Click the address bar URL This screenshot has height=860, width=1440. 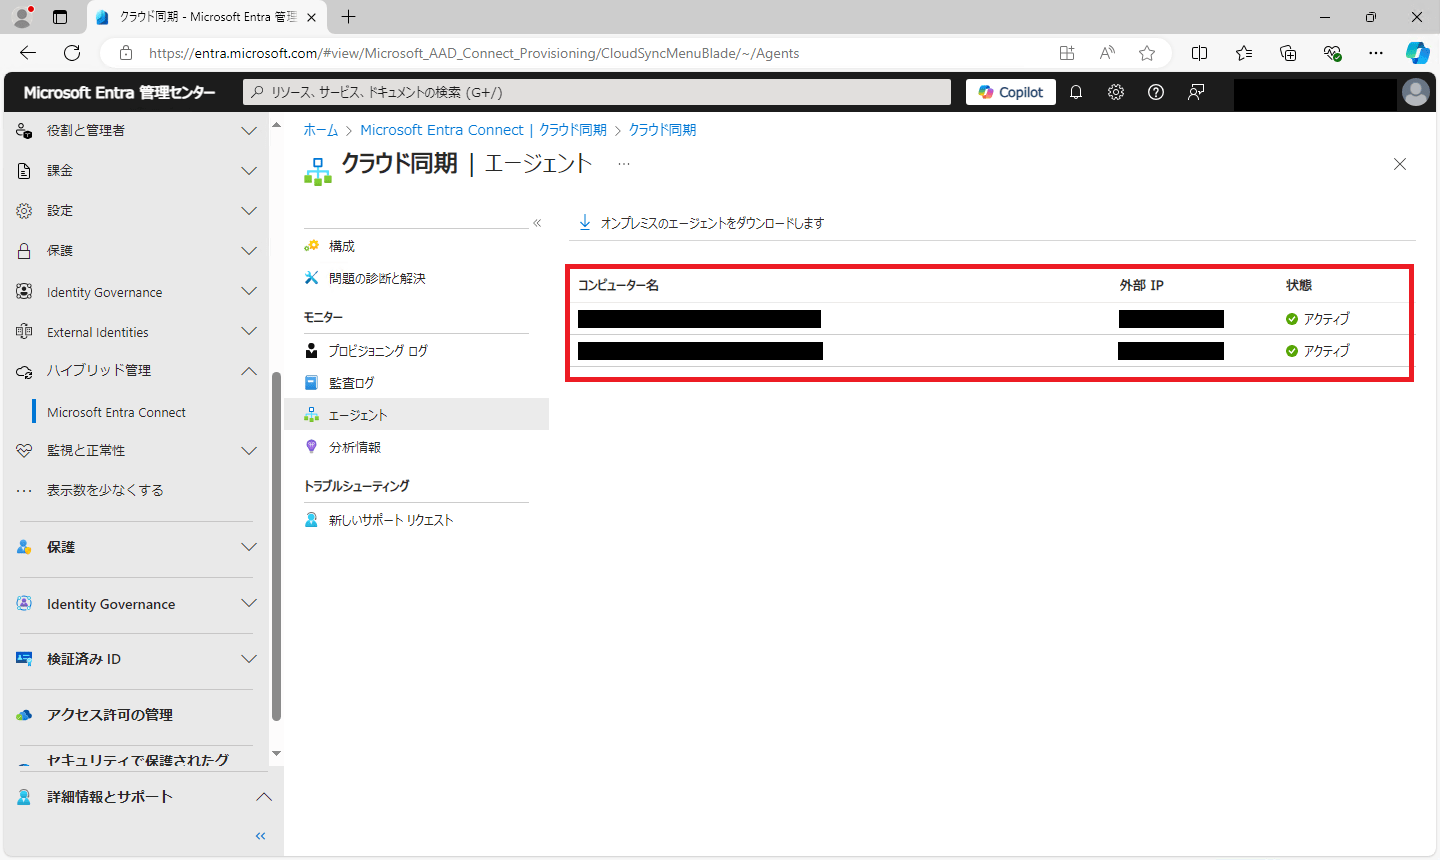point(474,53)
